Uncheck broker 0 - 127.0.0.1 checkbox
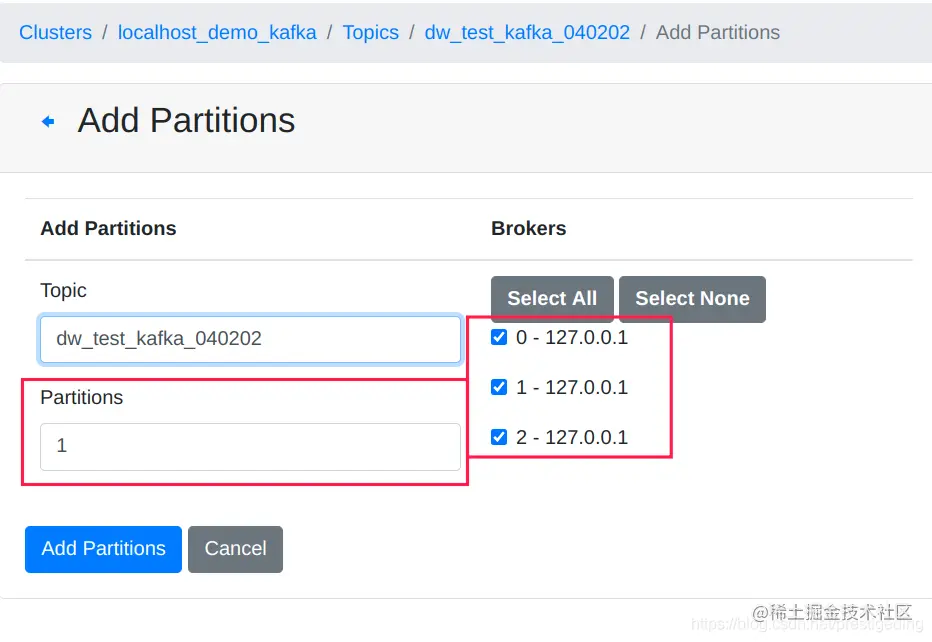 click(x=500, y=338)
